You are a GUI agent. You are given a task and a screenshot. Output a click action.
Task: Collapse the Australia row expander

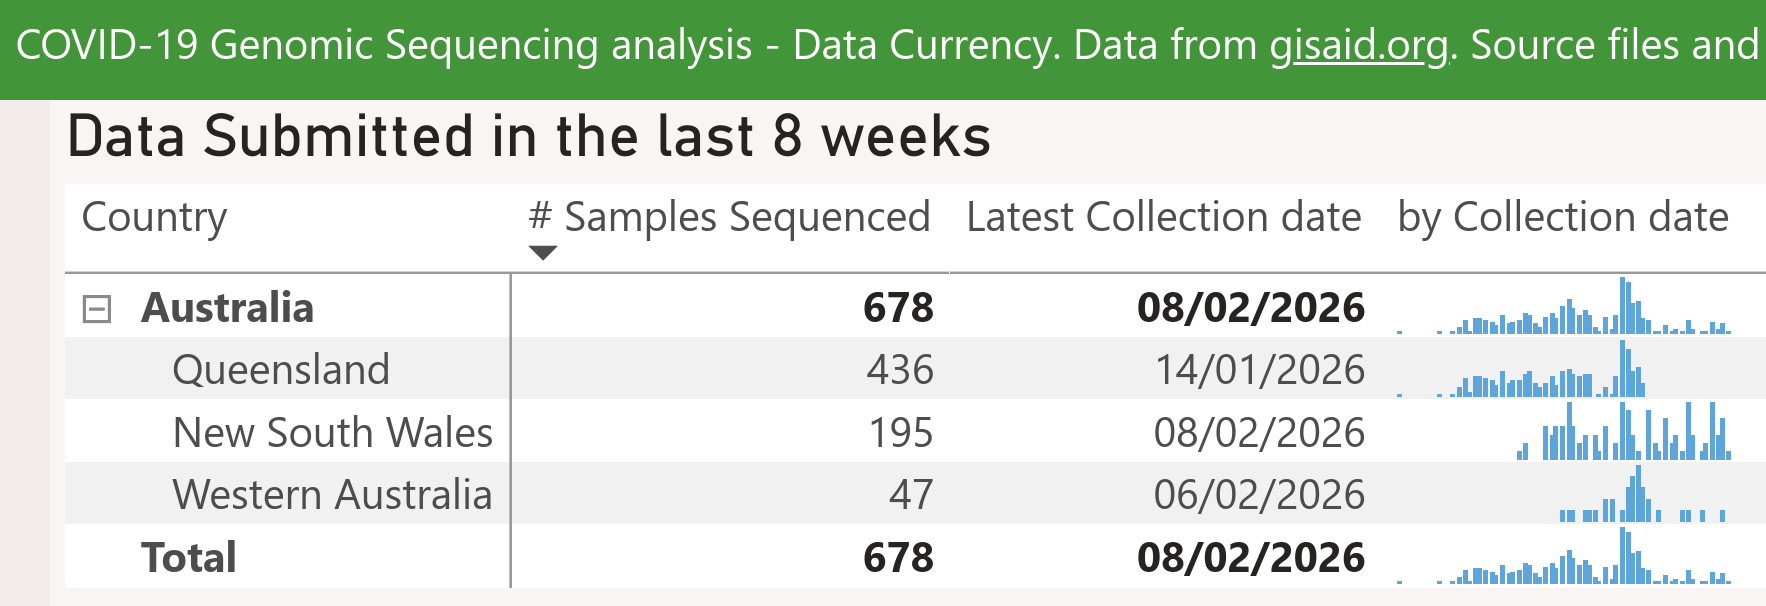[x=96, y=309]
